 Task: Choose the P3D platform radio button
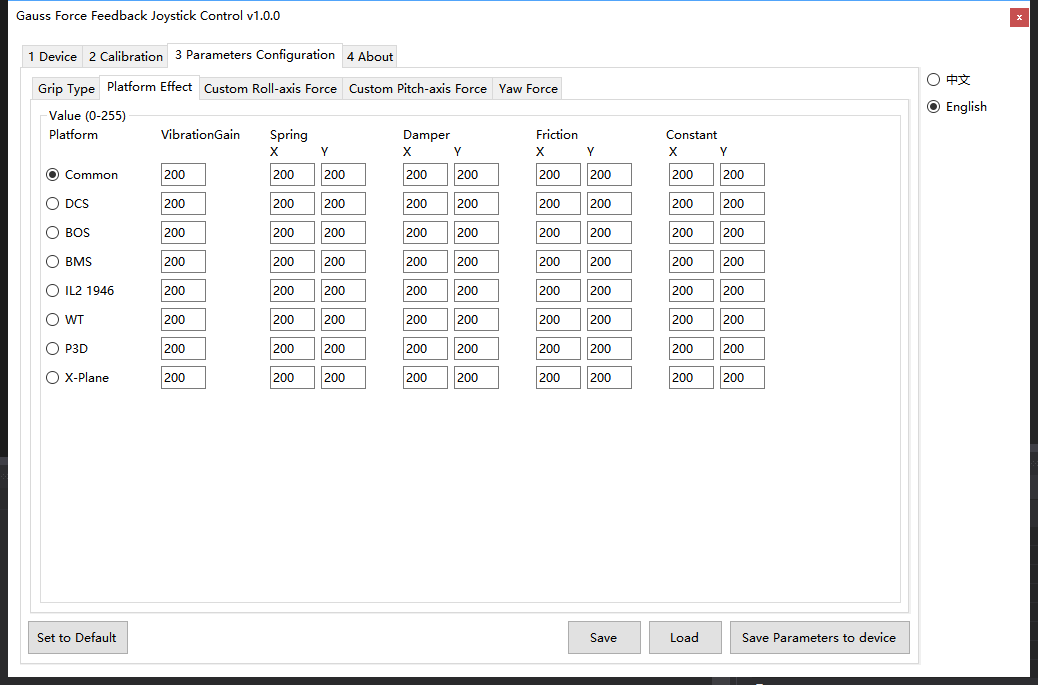[x=67, y=349]
